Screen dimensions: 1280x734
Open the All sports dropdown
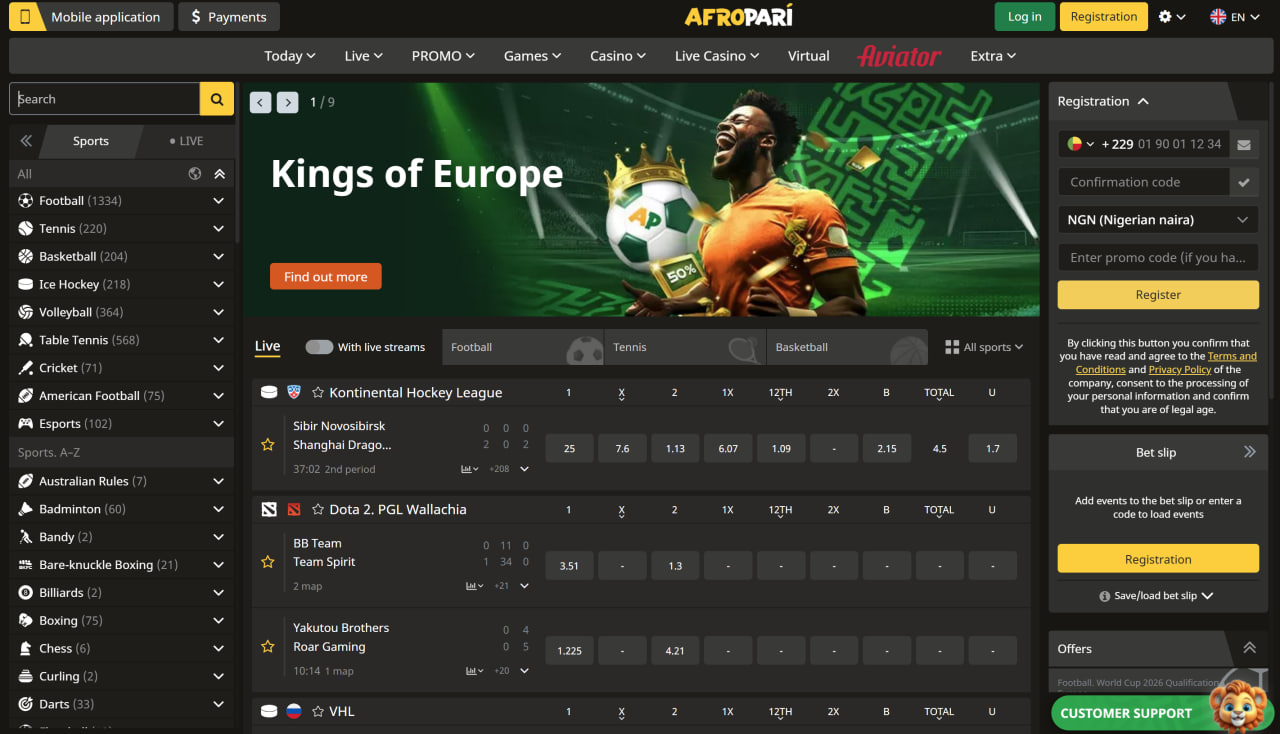click(x=984, y=347)
